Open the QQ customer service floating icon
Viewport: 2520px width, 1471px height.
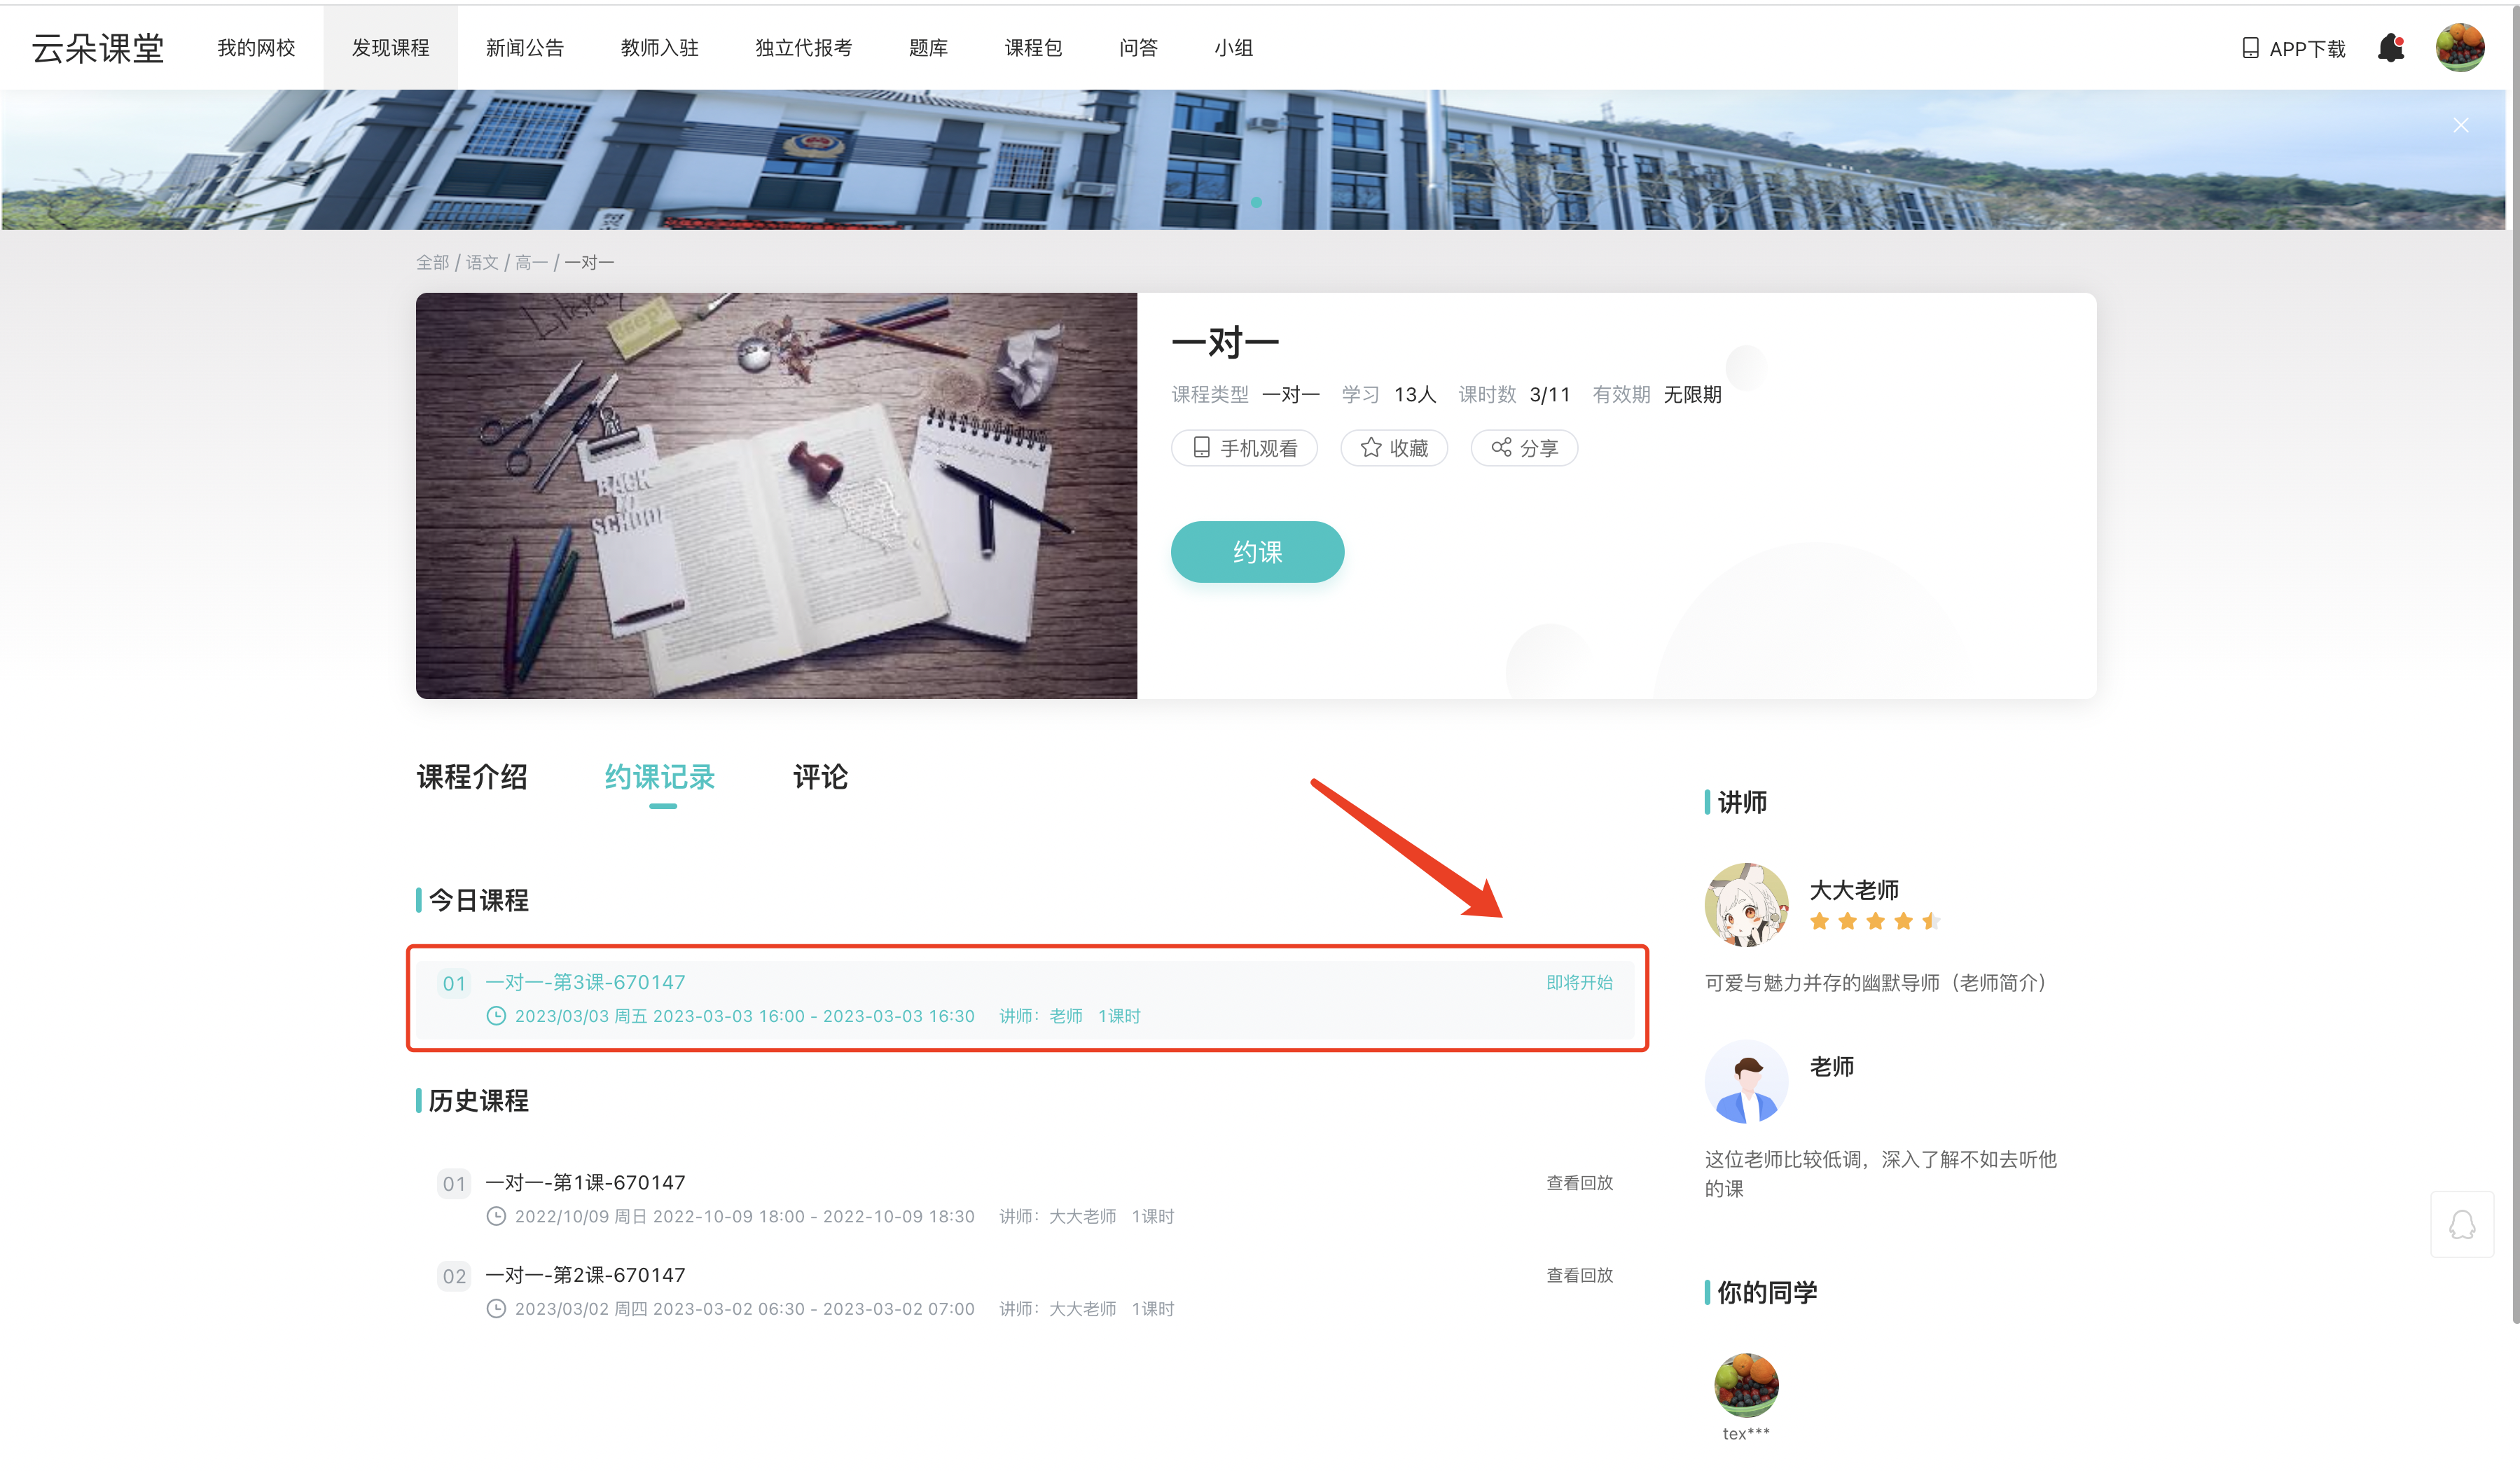point(2462,1224)
